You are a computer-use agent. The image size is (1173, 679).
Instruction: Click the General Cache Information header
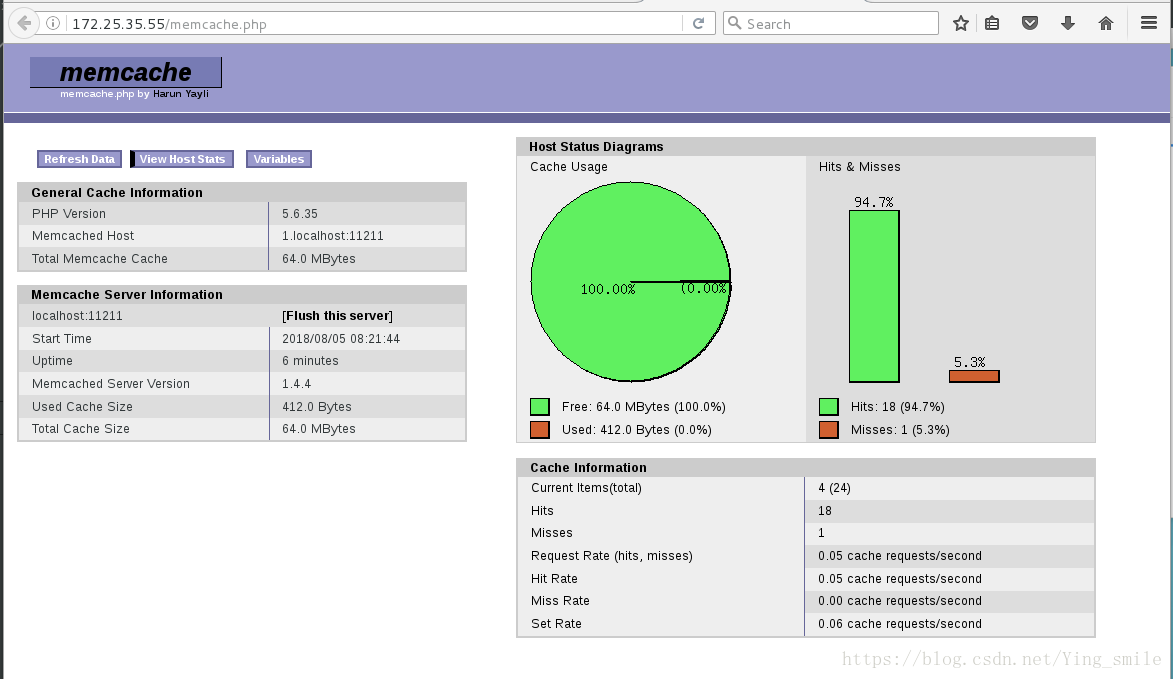tap(242, 192)
